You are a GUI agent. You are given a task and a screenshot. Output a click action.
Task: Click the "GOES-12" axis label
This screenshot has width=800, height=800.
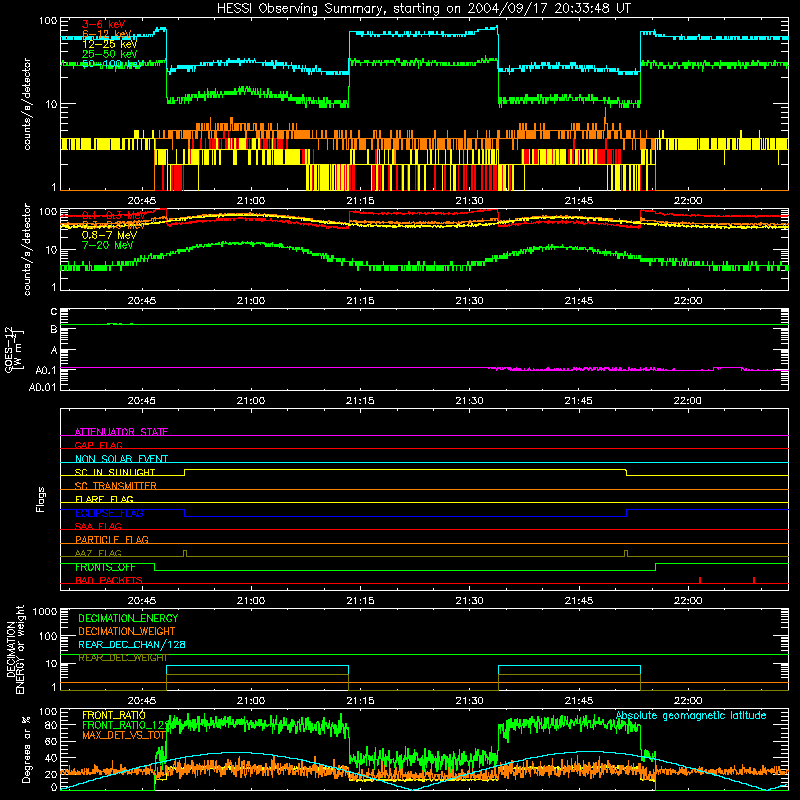(x=9, y=349)
